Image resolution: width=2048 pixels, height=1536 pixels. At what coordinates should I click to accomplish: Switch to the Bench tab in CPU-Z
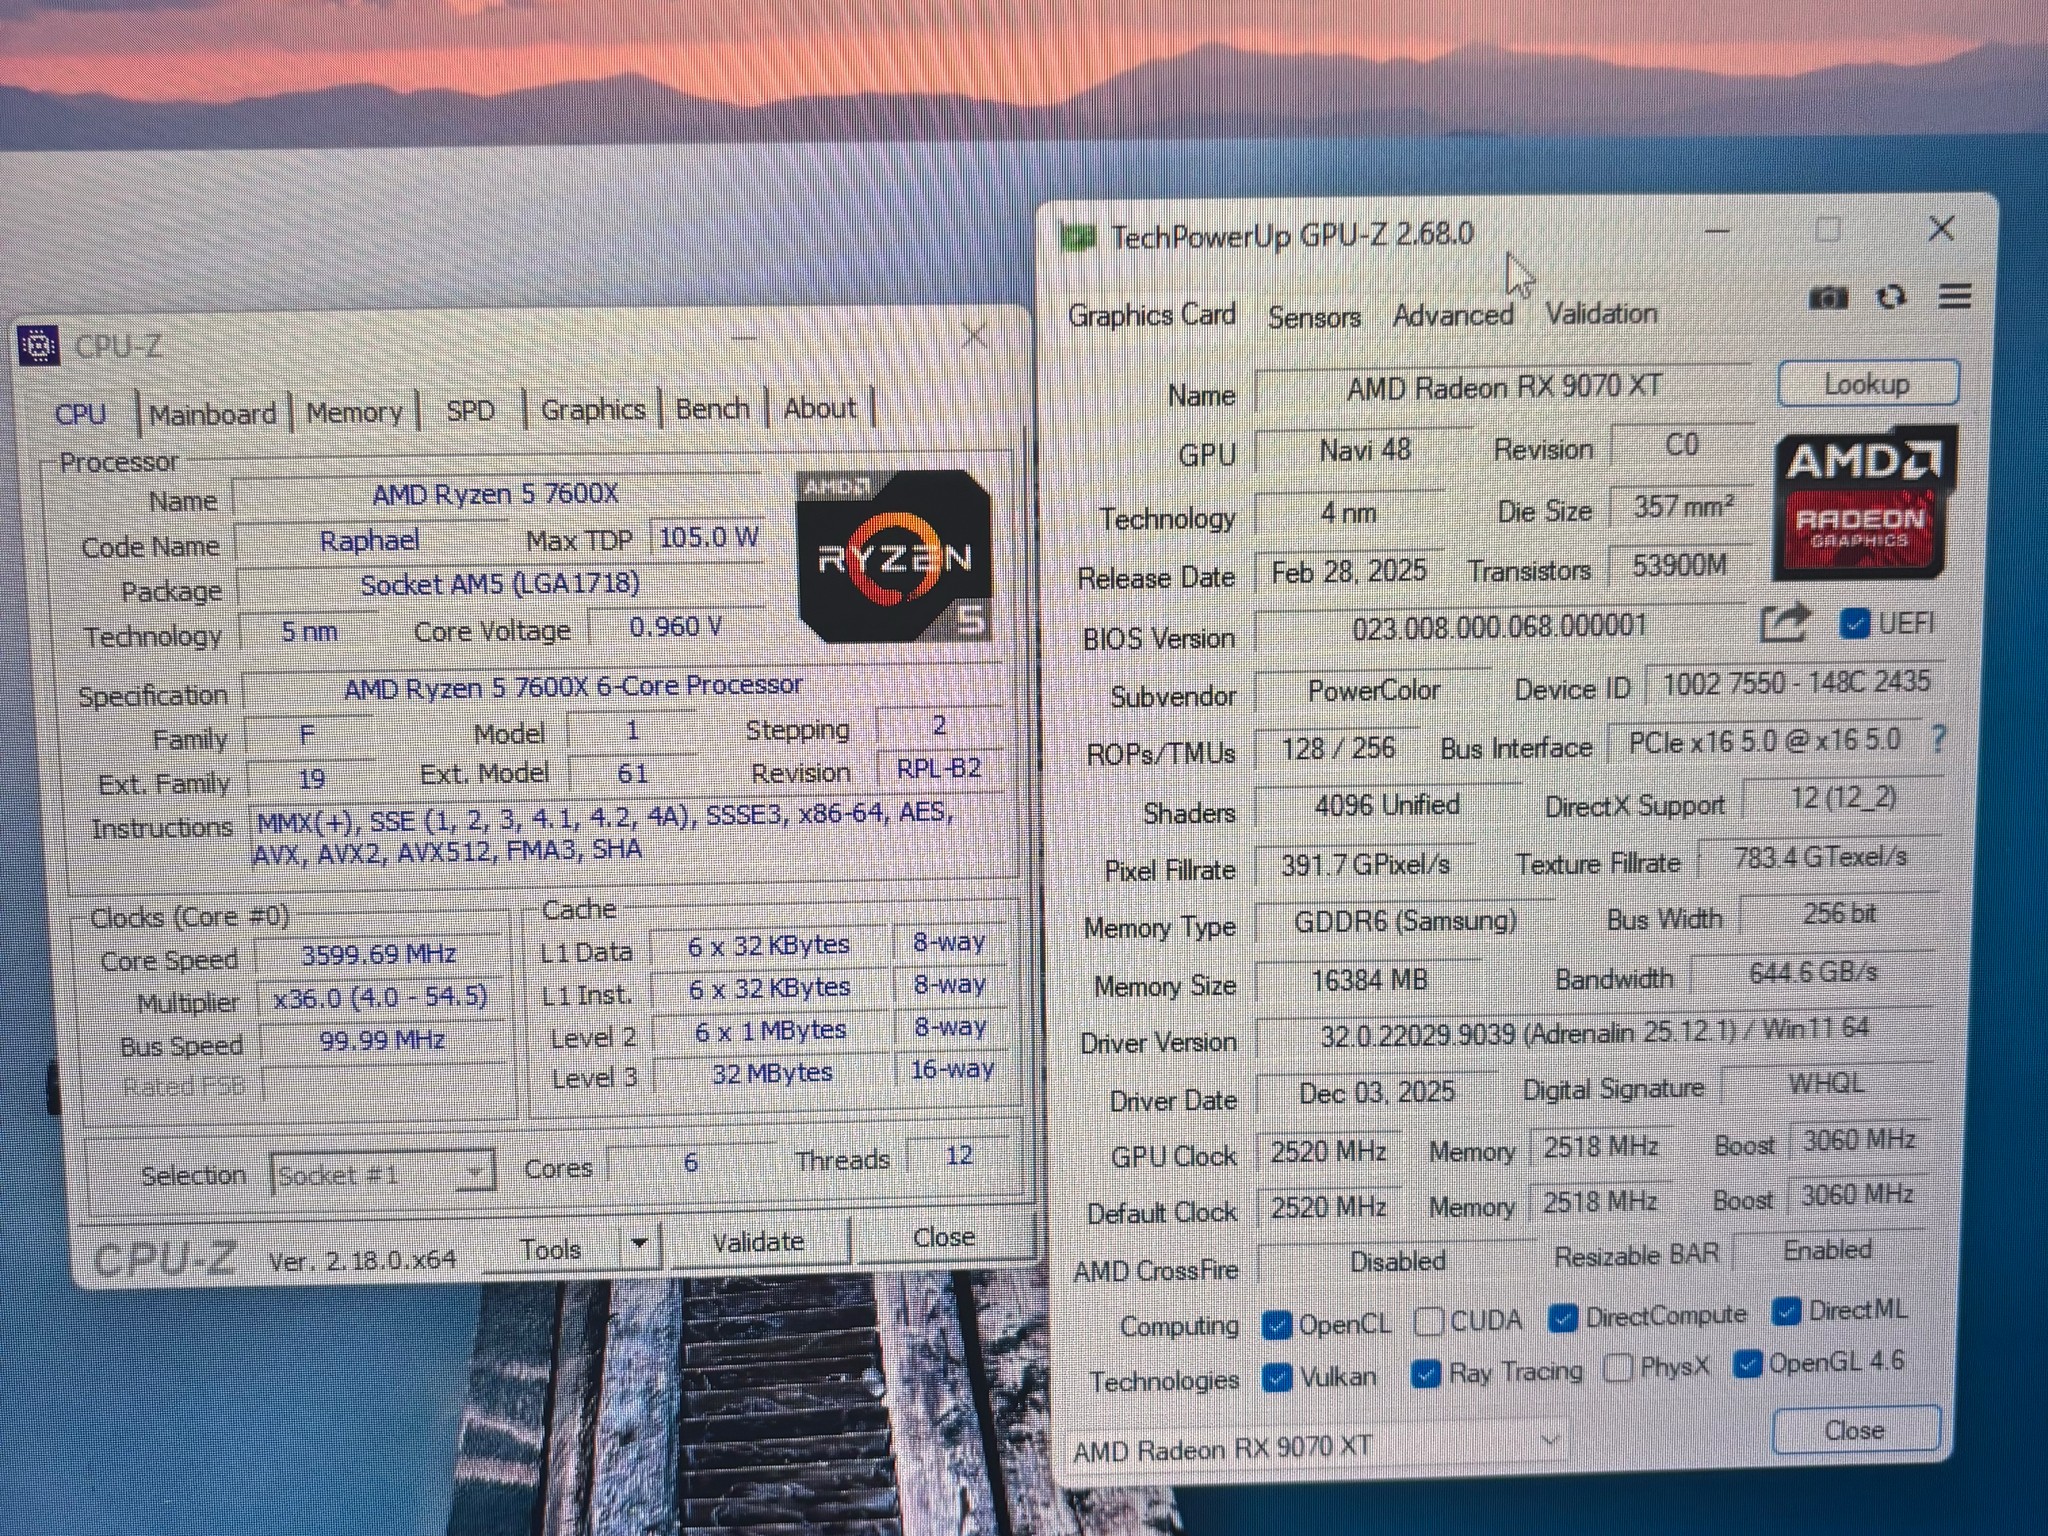coord(712,409)
